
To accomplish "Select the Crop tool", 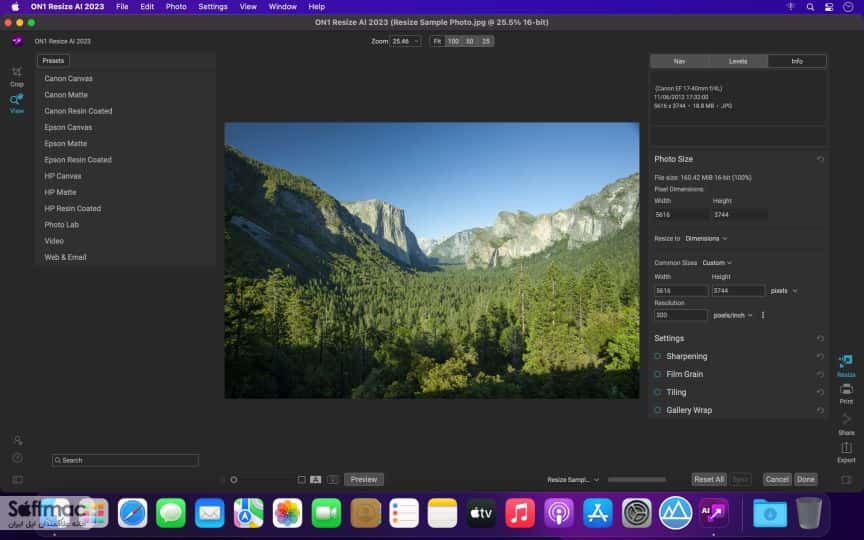I will coord(17,76).
